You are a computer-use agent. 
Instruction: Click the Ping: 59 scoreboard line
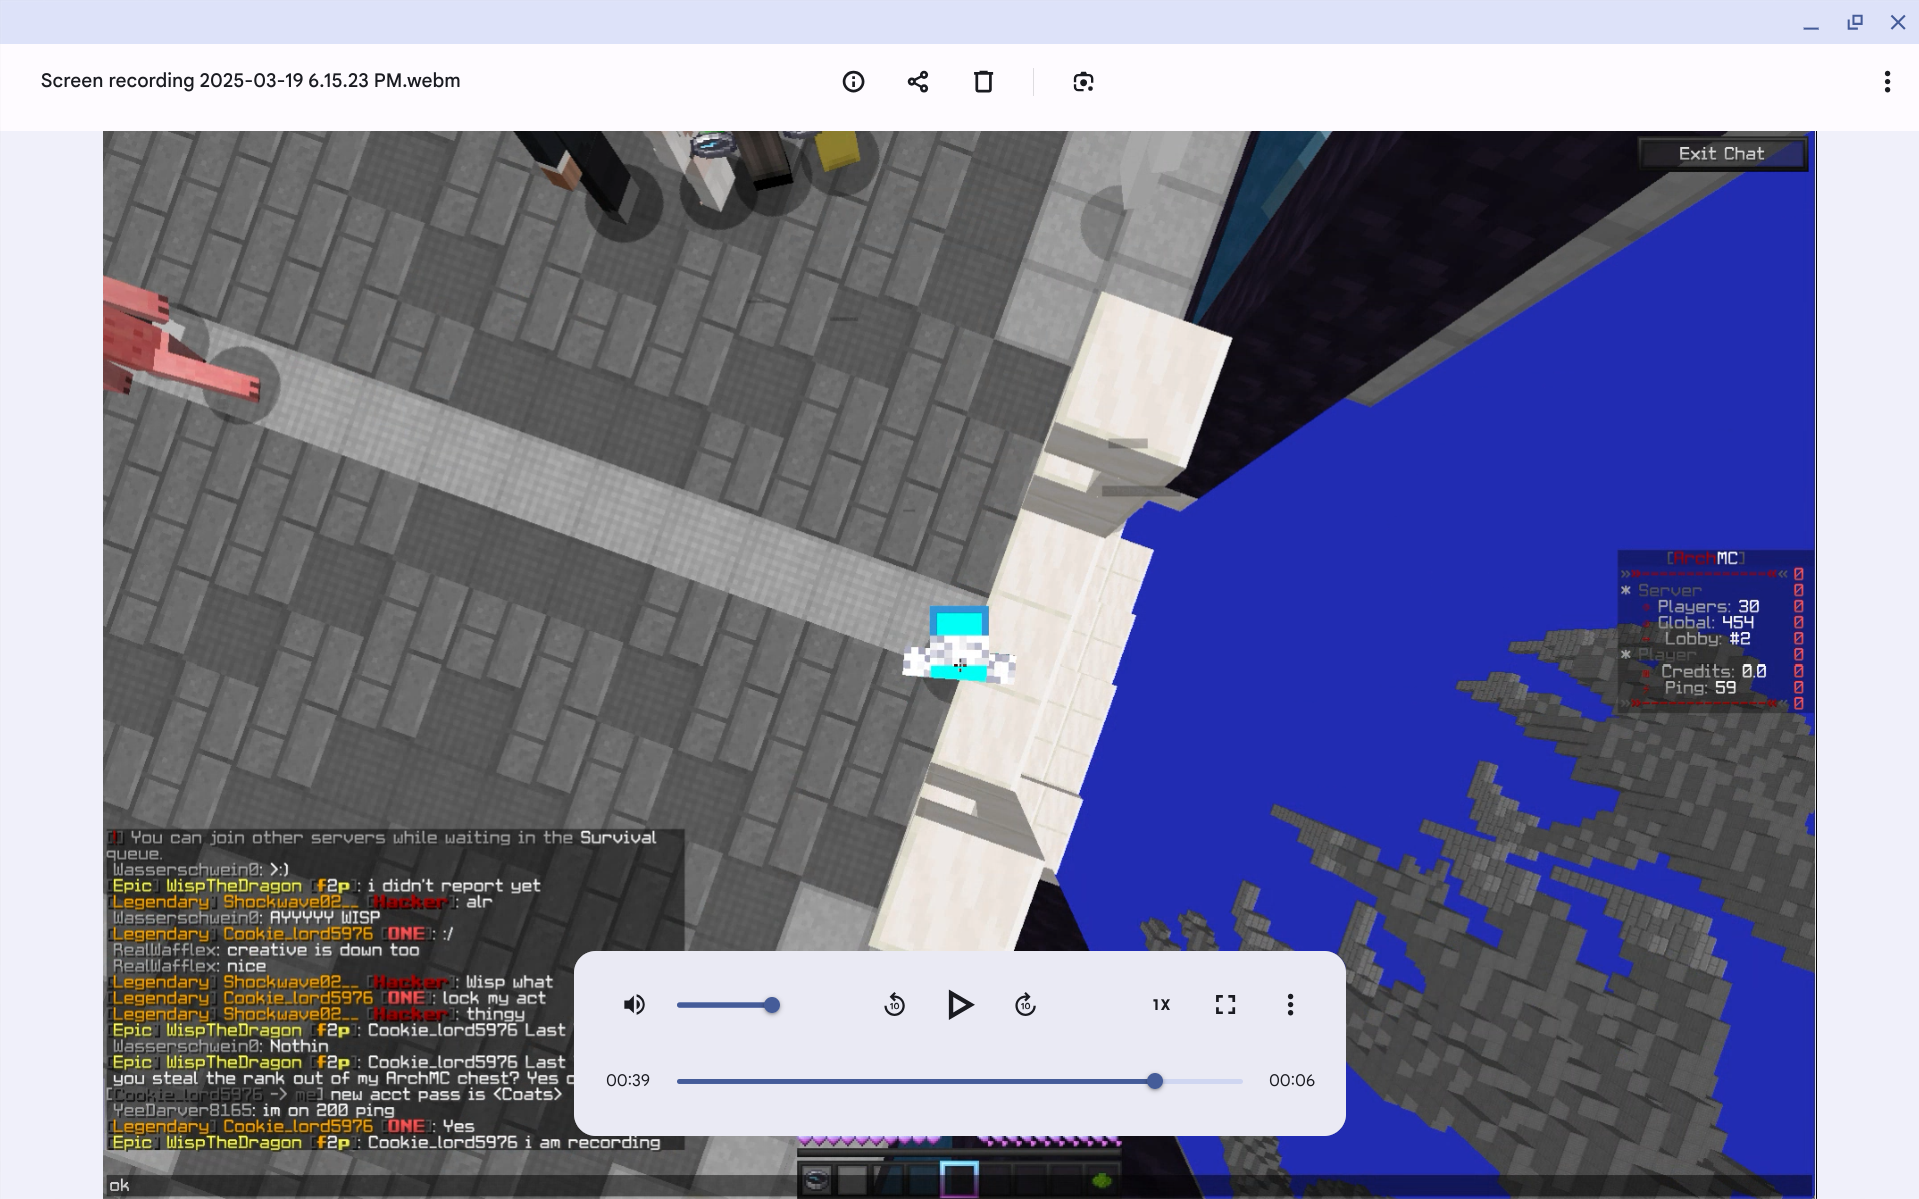click(x=1700, y=688)
